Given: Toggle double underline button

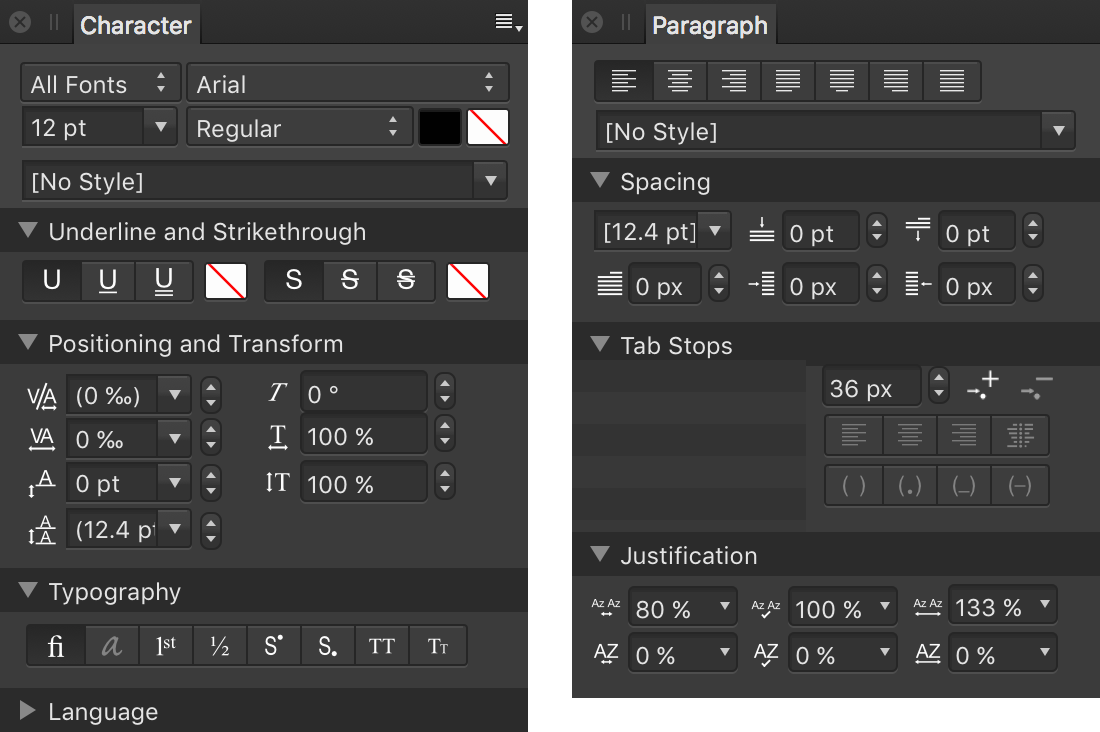Looking at the screenshot, I should (164, 281).
